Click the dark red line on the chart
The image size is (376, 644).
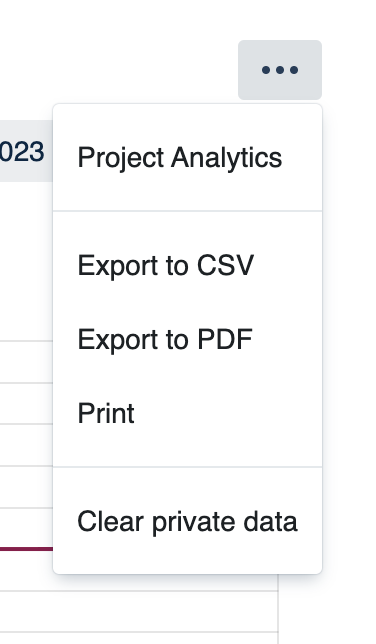pos(26,549)
